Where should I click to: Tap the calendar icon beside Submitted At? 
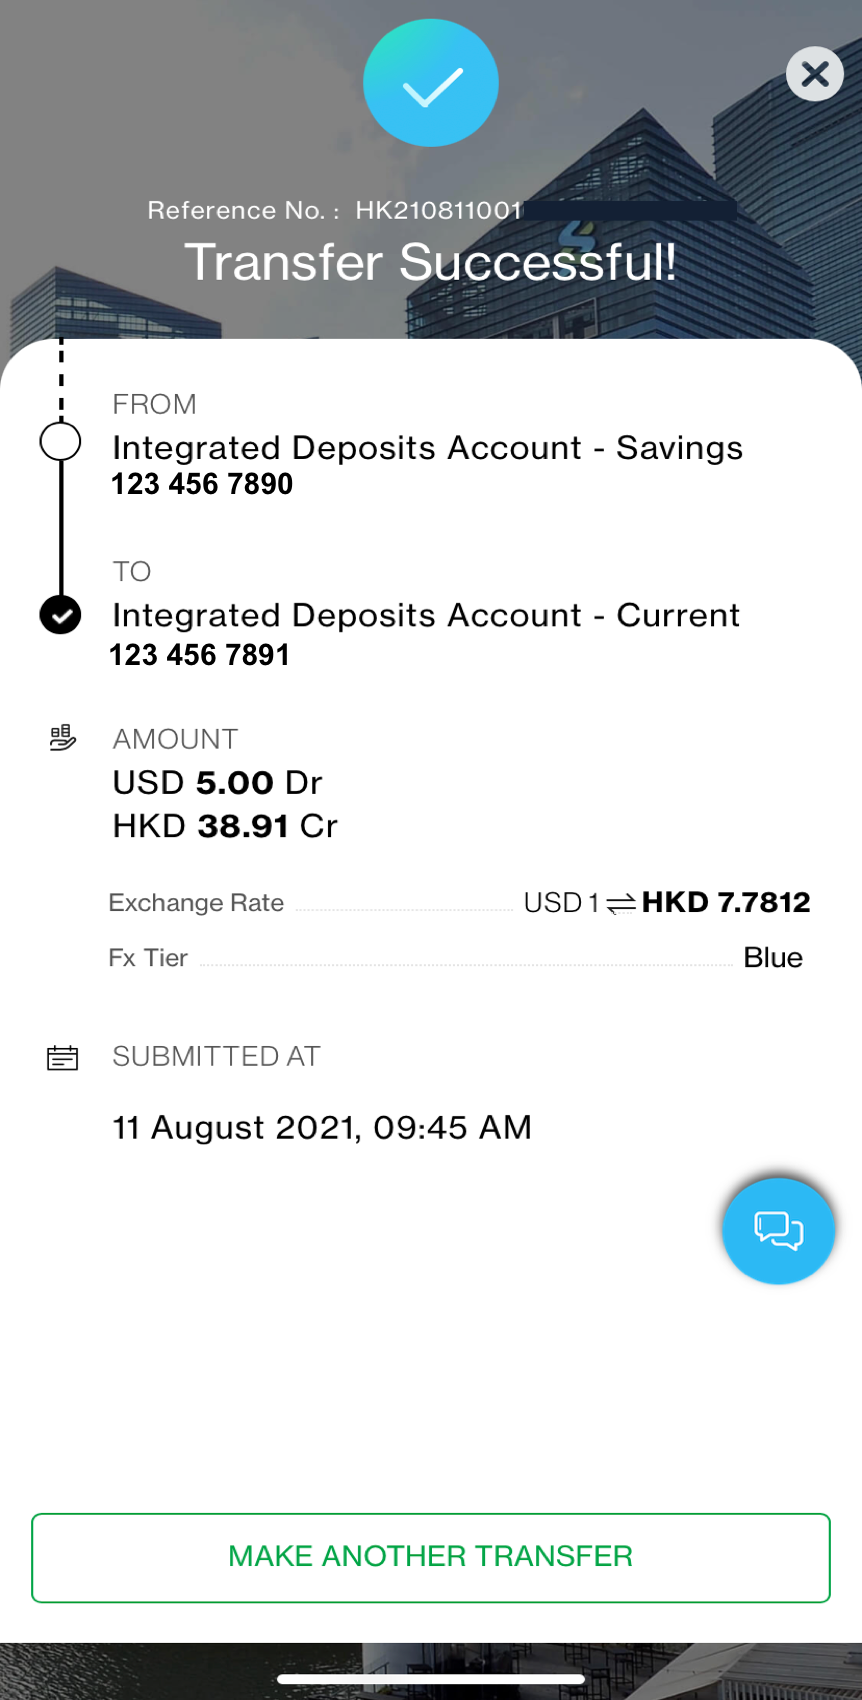[62, 1057]
